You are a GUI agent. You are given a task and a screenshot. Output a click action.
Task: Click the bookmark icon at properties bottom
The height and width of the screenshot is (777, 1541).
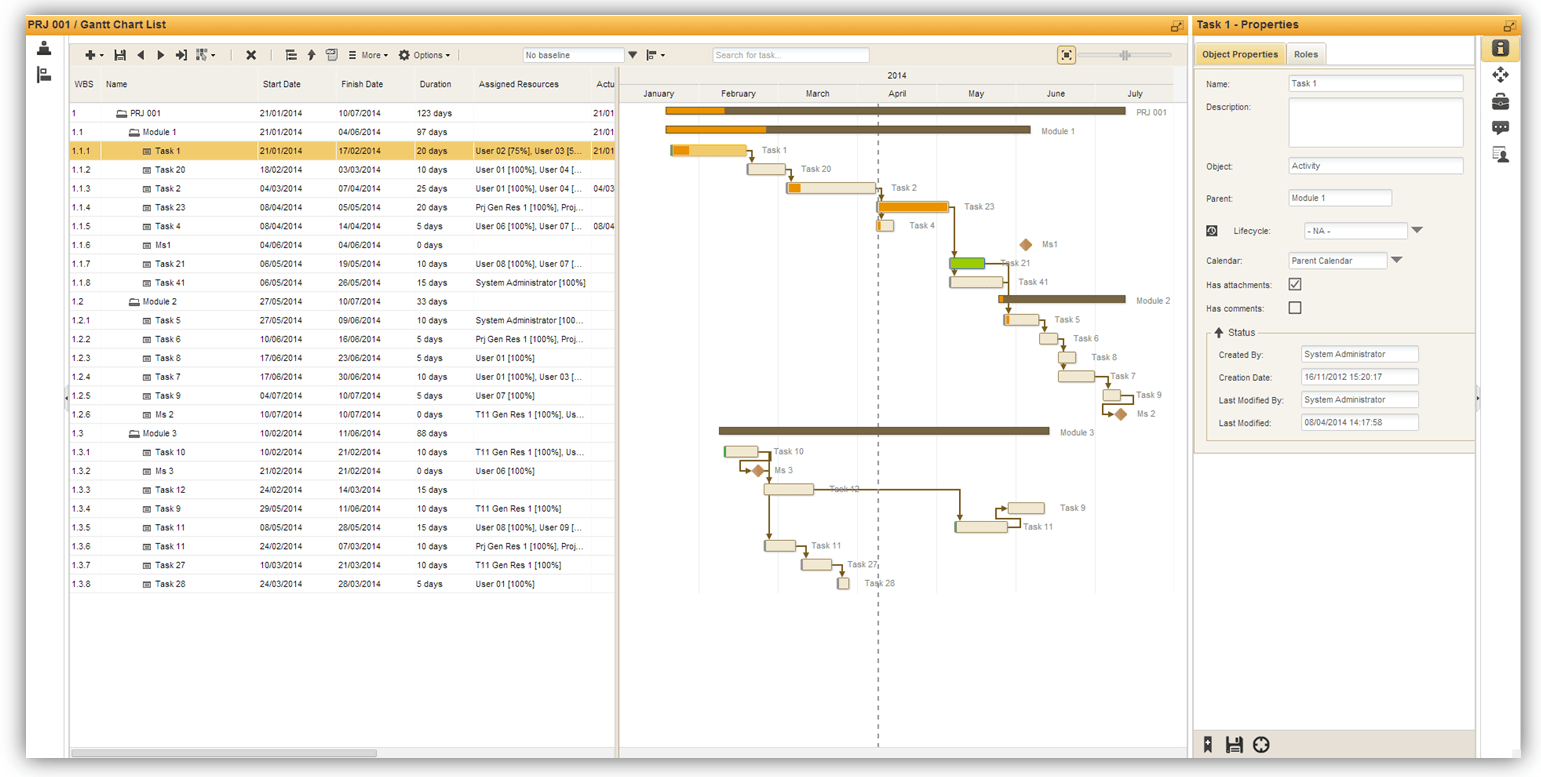1209,744
